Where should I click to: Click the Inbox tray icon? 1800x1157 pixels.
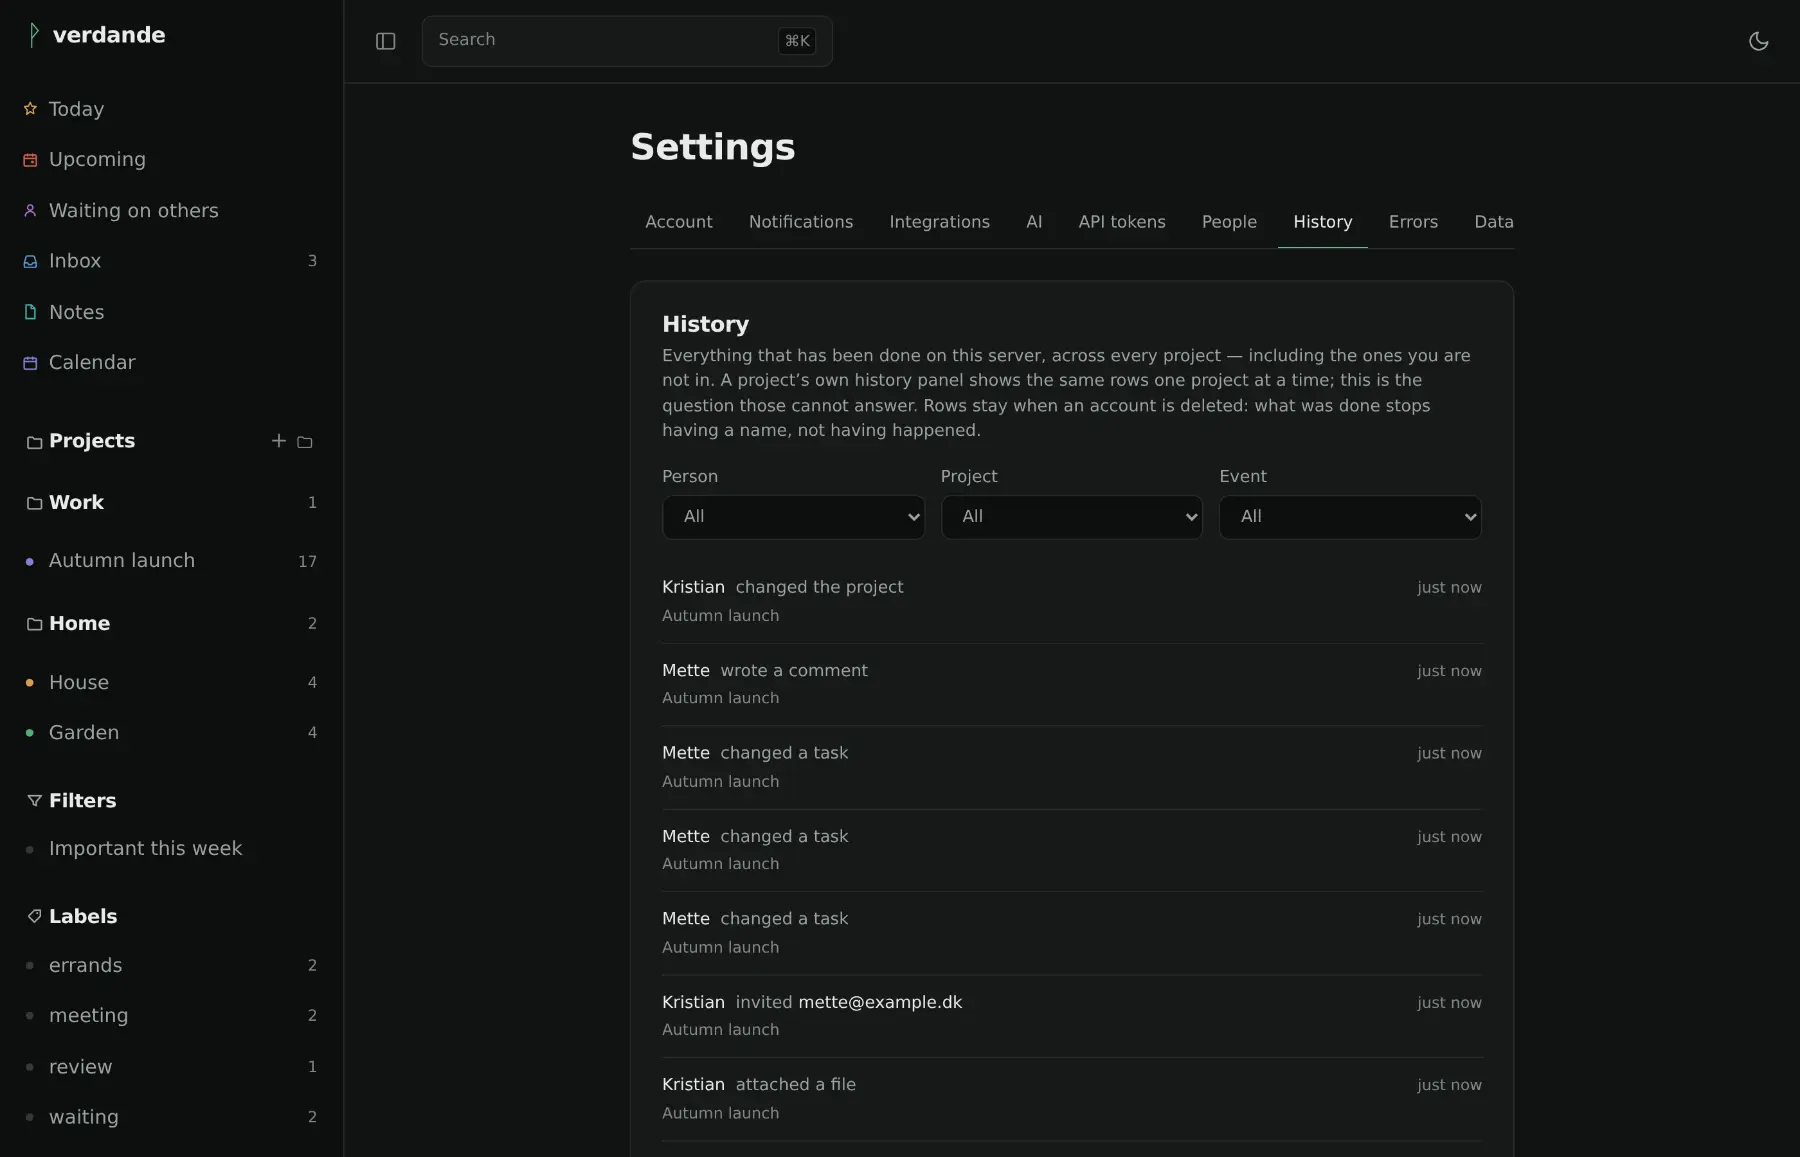[30, 261]
